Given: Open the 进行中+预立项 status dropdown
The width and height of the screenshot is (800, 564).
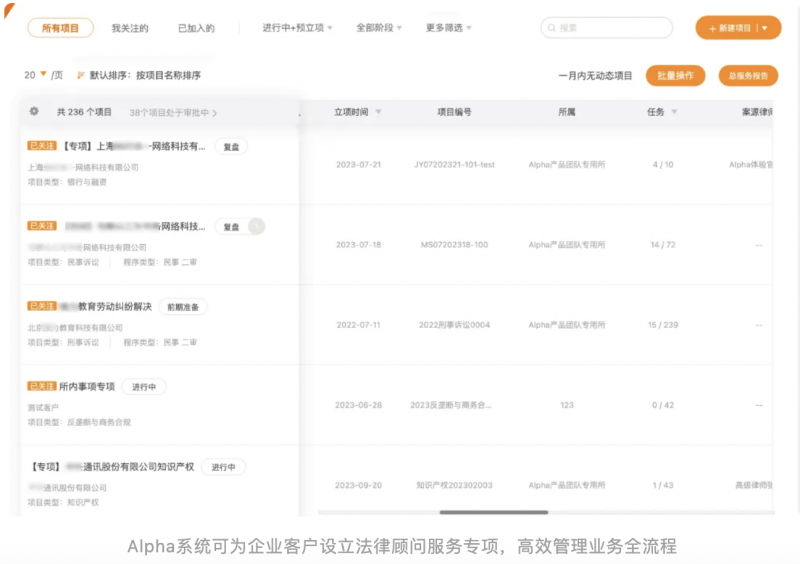Looking at the screenshot, I should pyautogui.click(x=297, y=28).
